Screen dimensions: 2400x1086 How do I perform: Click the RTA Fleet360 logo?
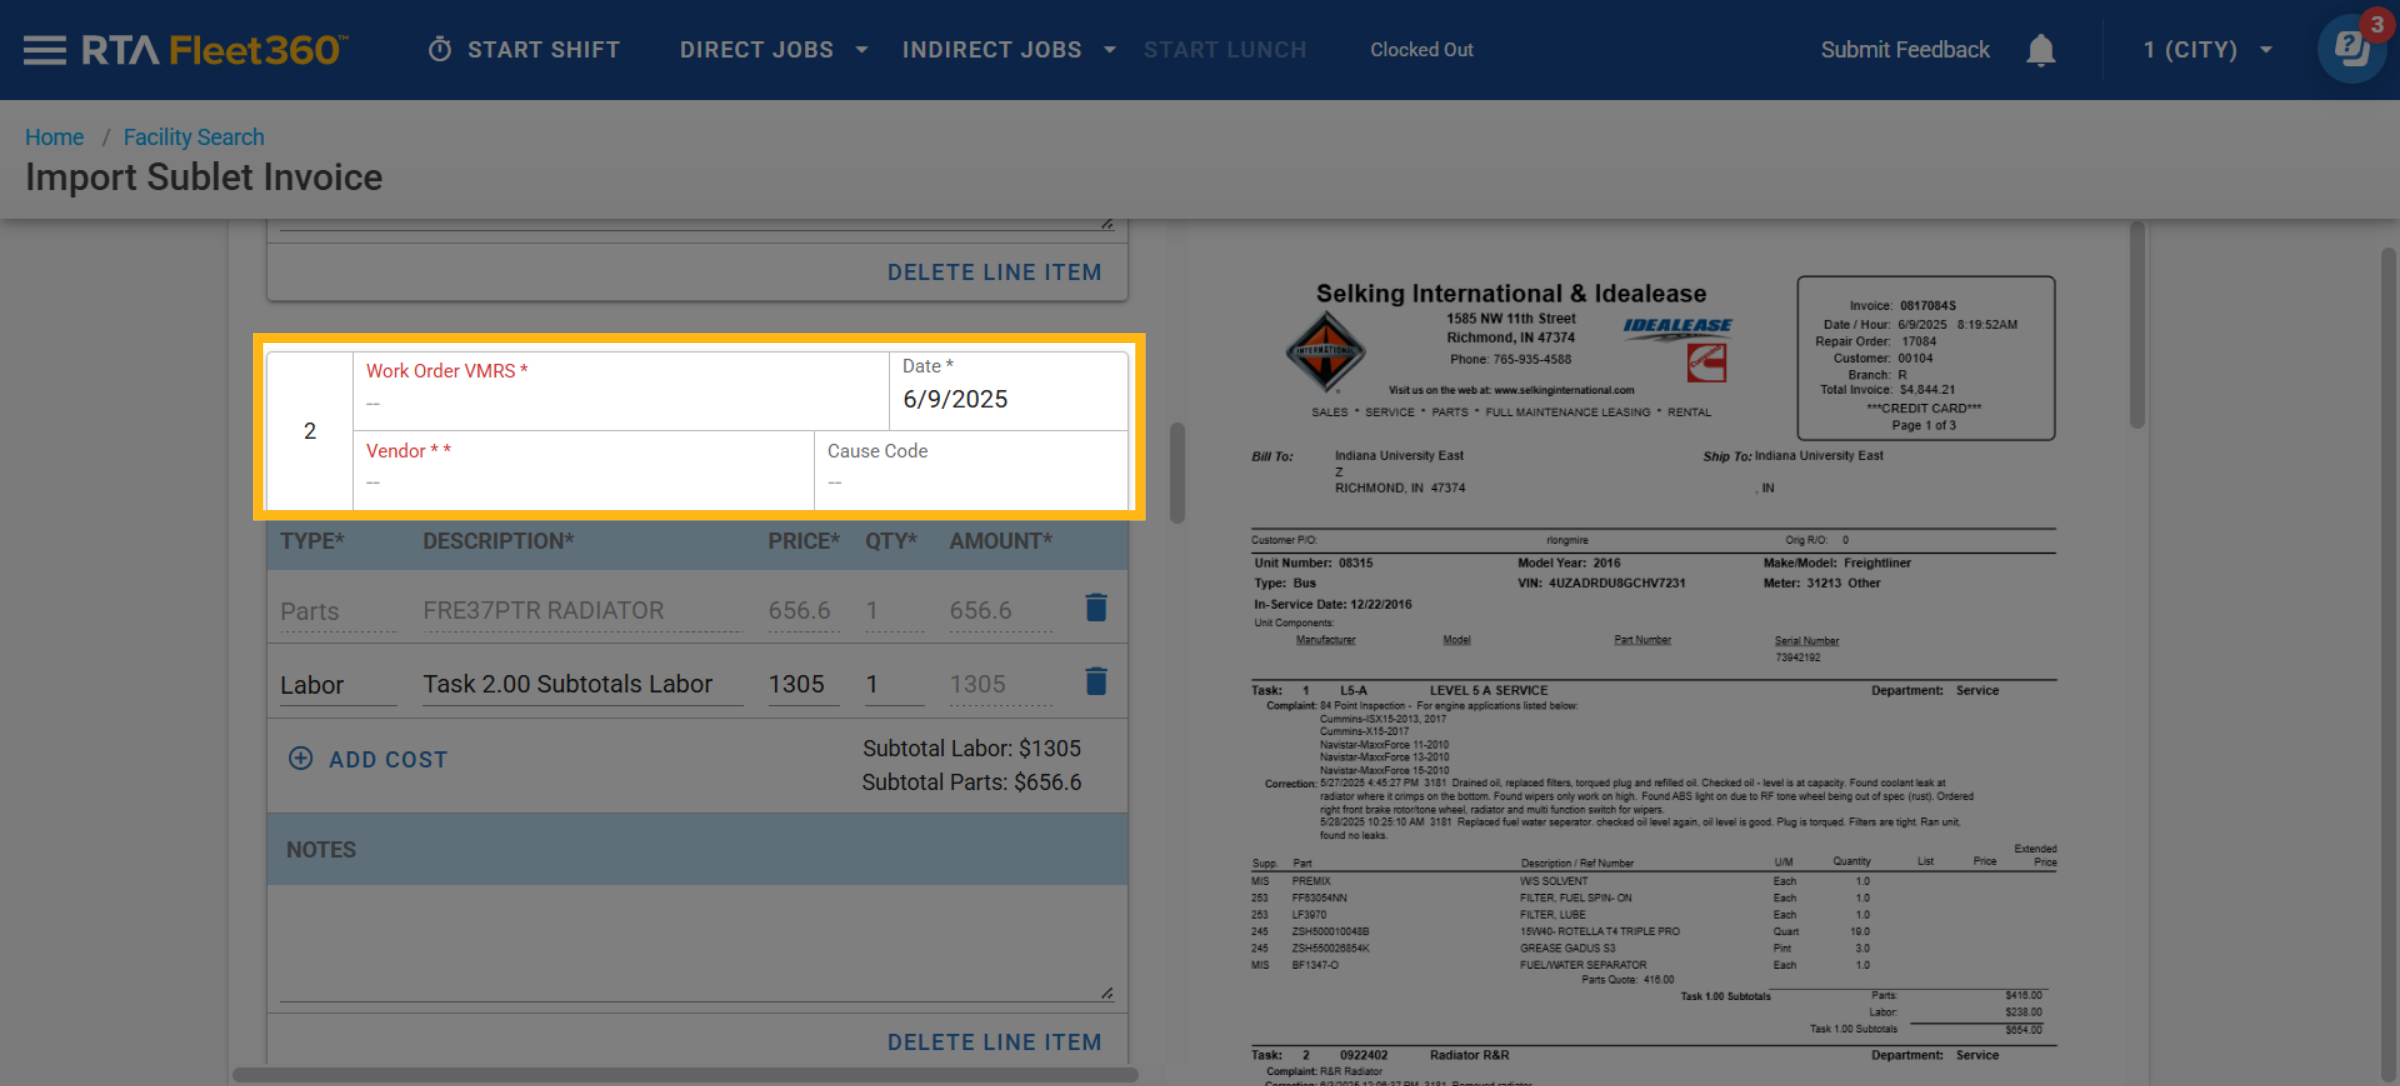[214, 50]
